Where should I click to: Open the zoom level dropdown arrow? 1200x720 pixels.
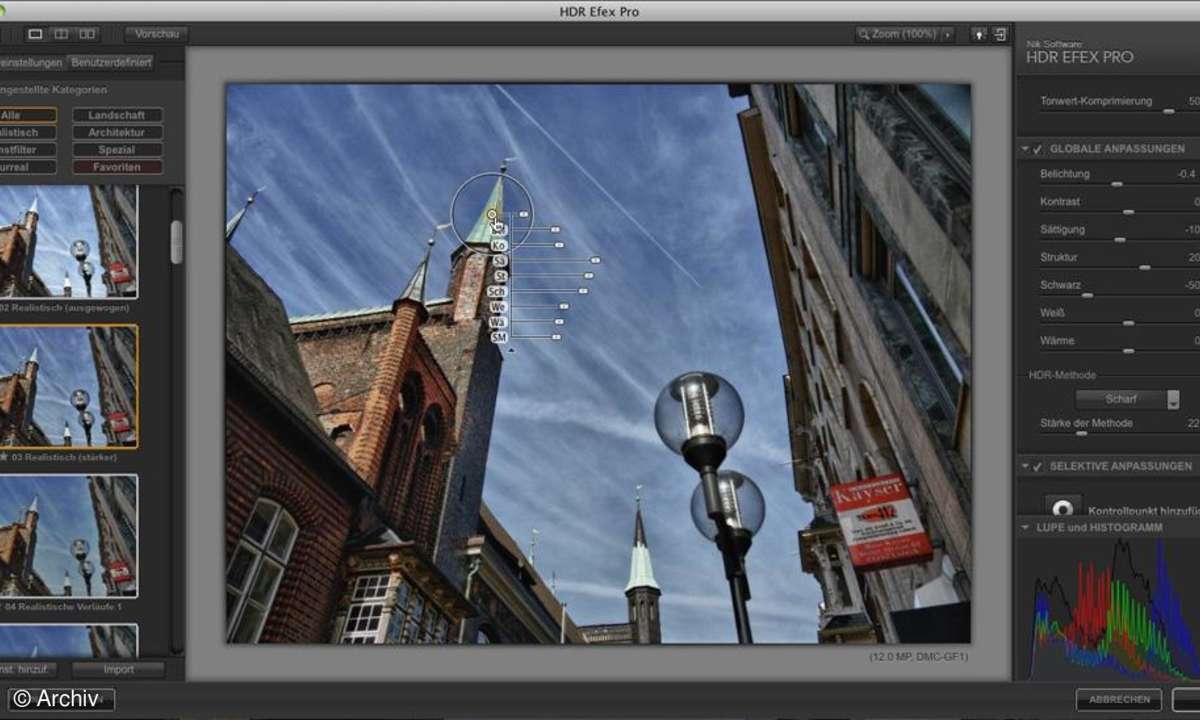pyautogui.click(x=948, y=34)
